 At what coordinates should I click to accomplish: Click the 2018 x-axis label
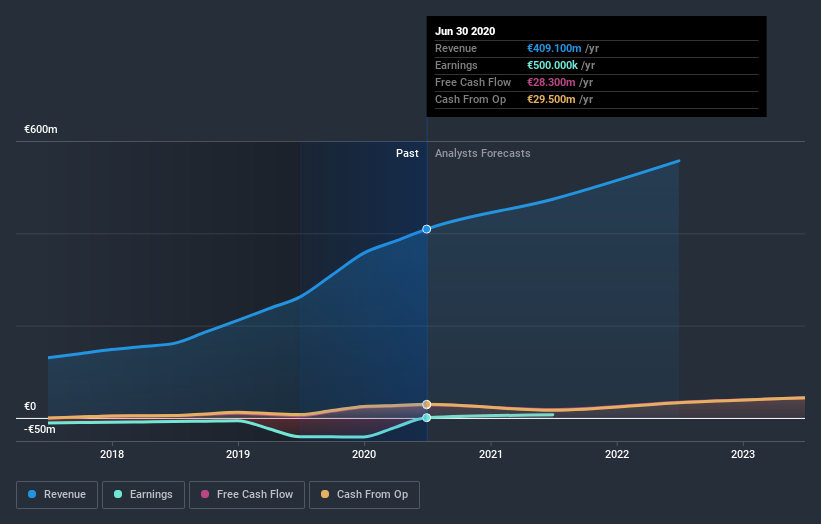coord(112,454)
